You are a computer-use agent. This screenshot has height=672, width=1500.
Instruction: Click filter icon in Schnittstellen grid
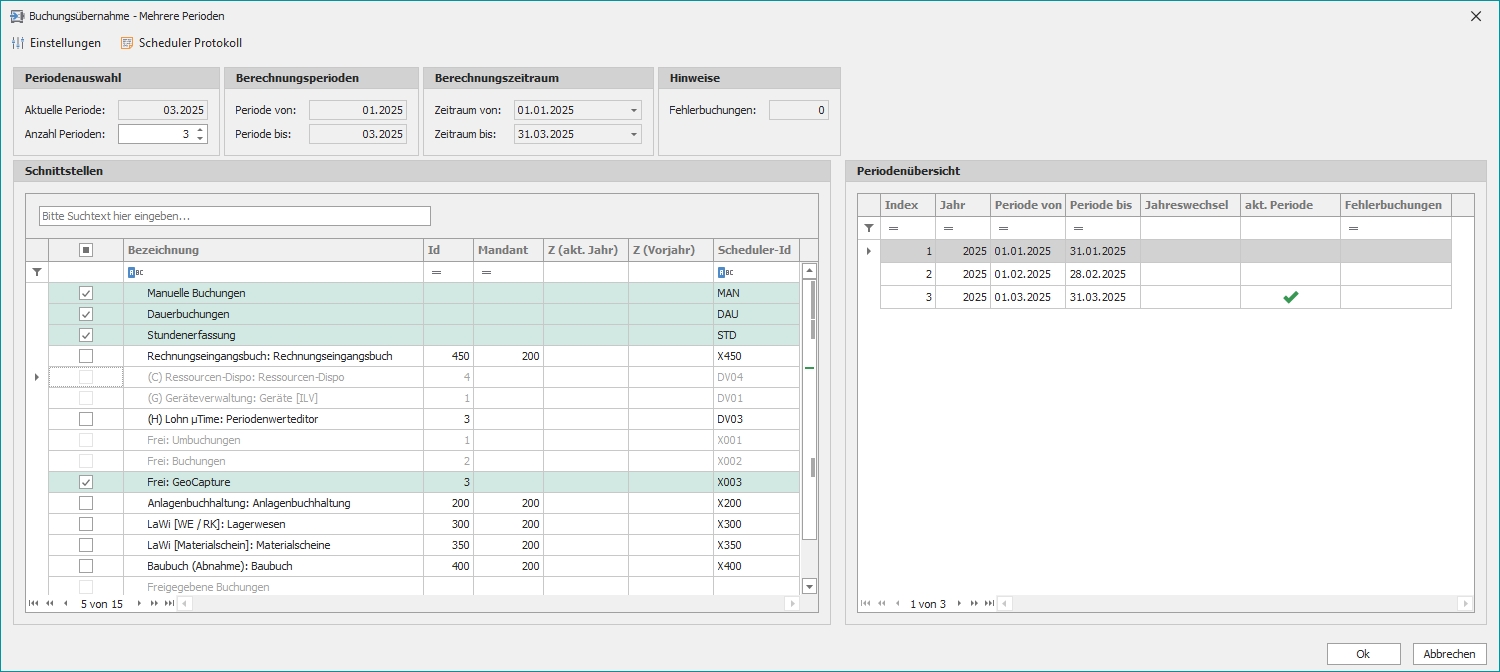[x=37, y=272]
